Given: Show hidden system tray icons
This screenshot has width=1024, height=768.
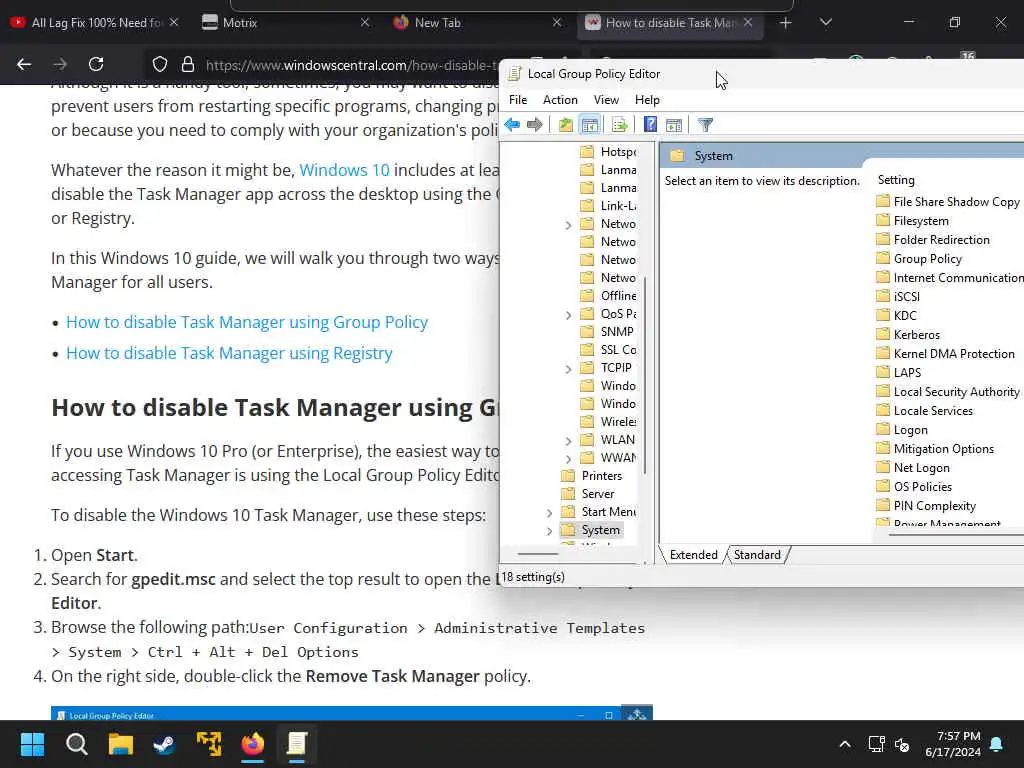Looking at the screenshot, I should point(844,744).
